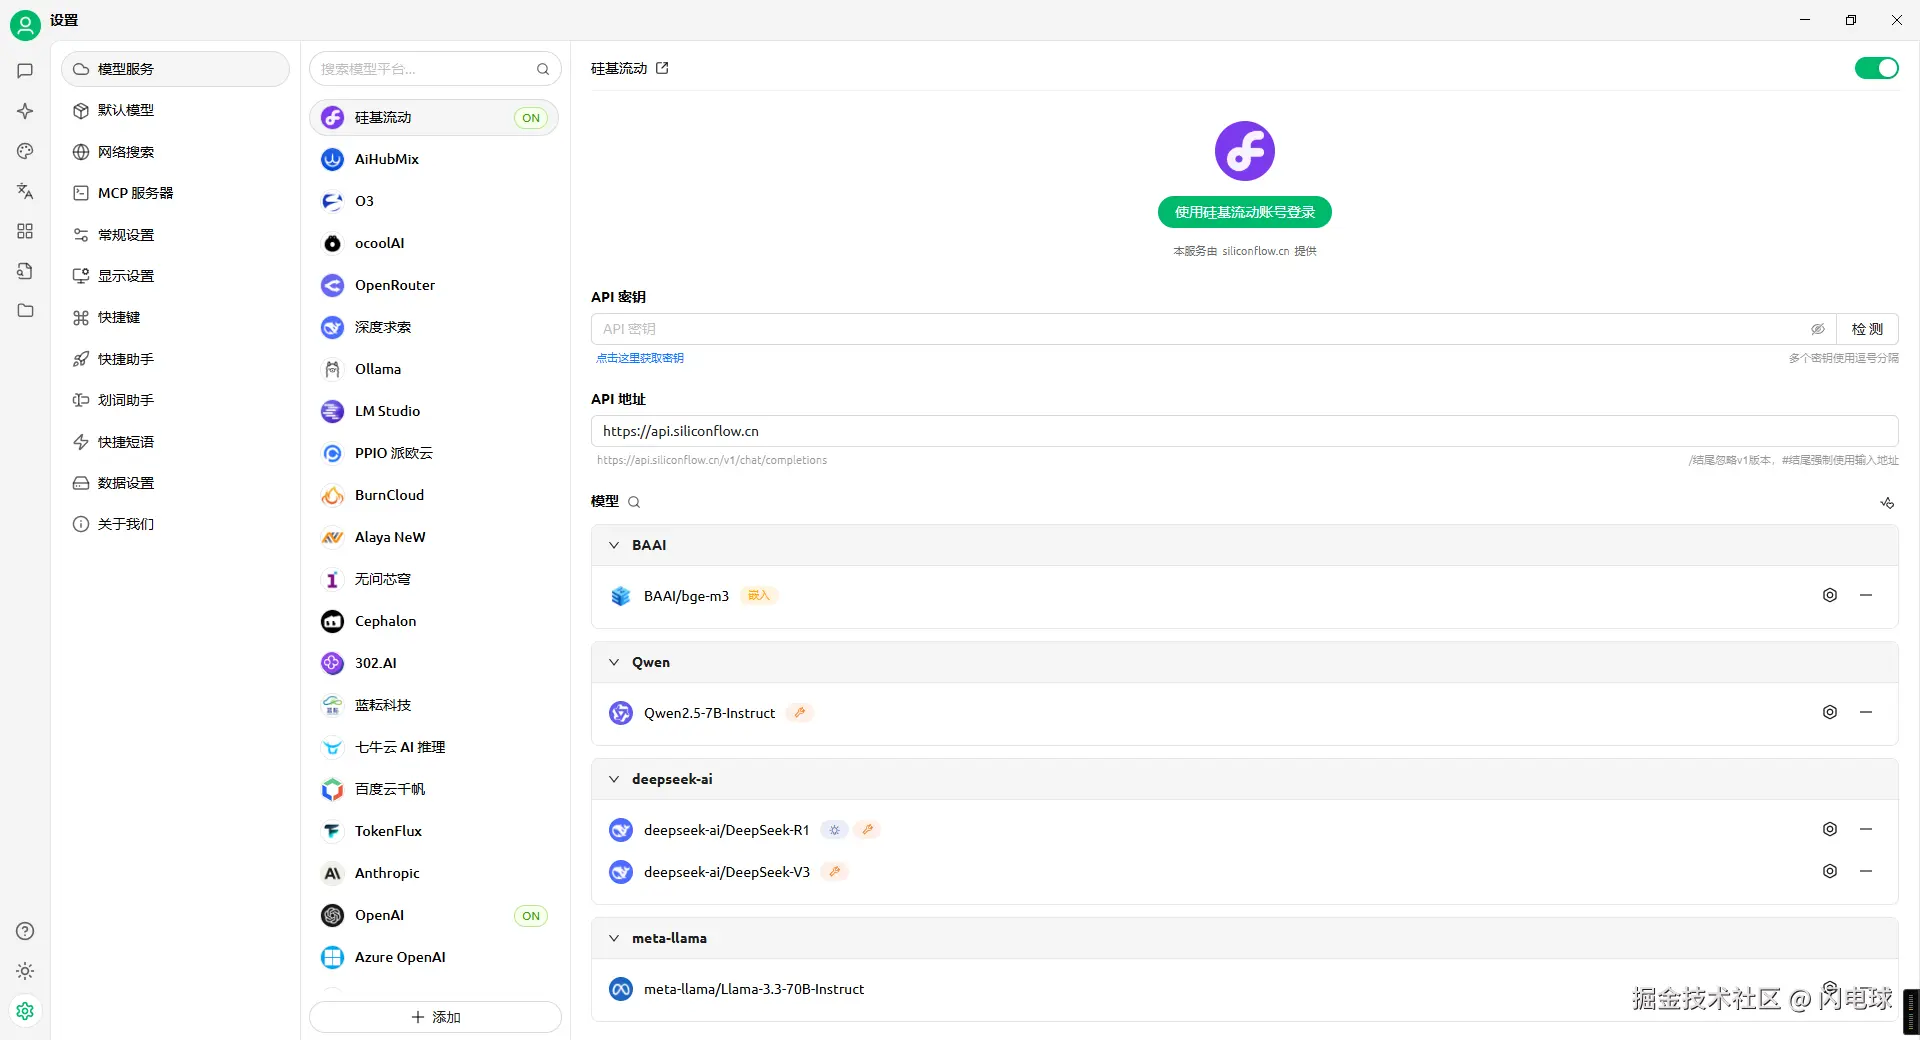Collapse the meta-llama model group
Image resolution: width=1920 pixels, height=1040 pixels.
[x=614, y=938]
